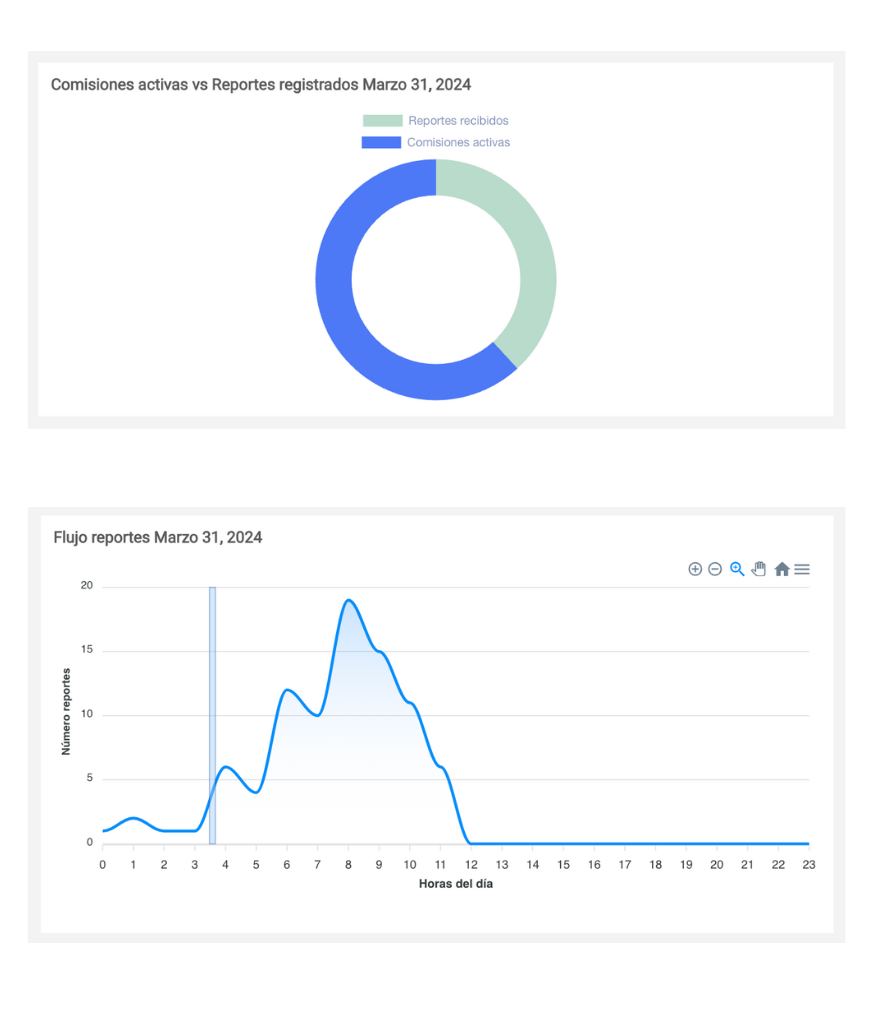The height and width of the screenshot is (1014, 874).
Task: Open the chart hamburger menu
Action: tap(802, 569)
